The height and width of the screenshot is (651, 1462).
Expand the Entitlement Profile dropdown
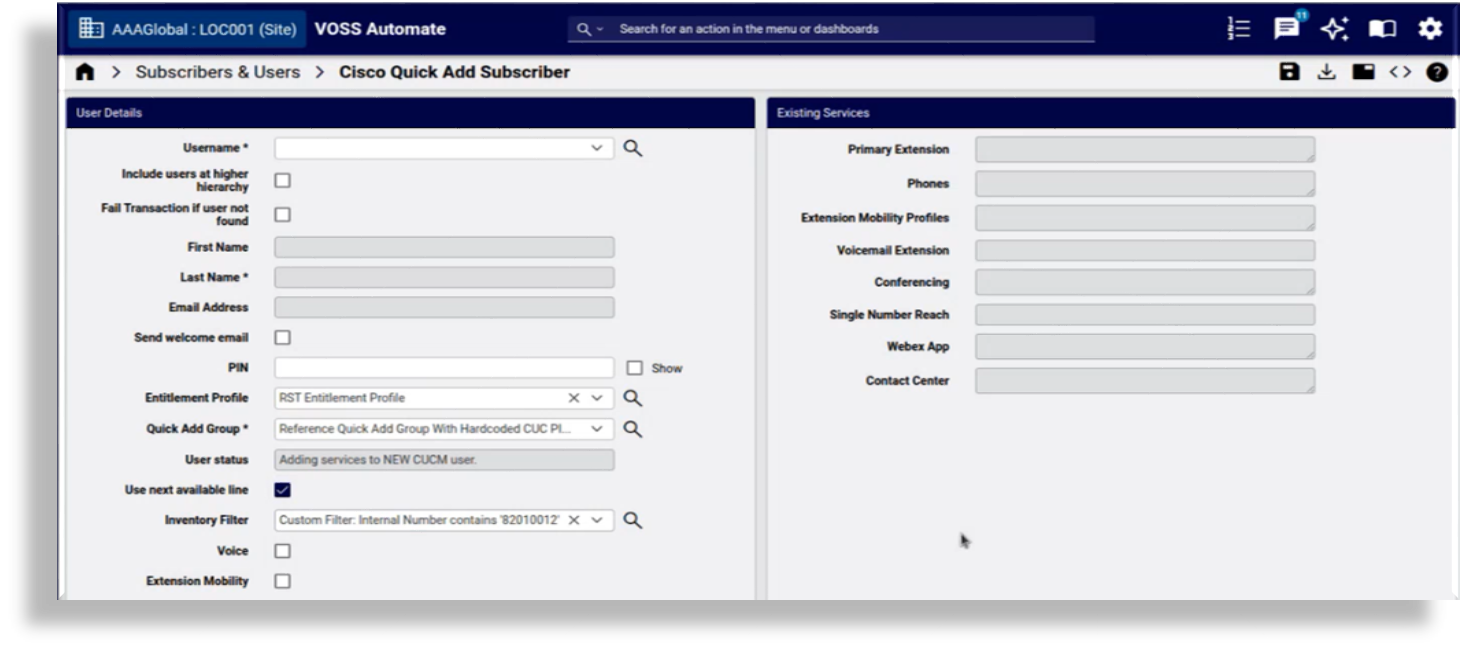pos(594,397)
